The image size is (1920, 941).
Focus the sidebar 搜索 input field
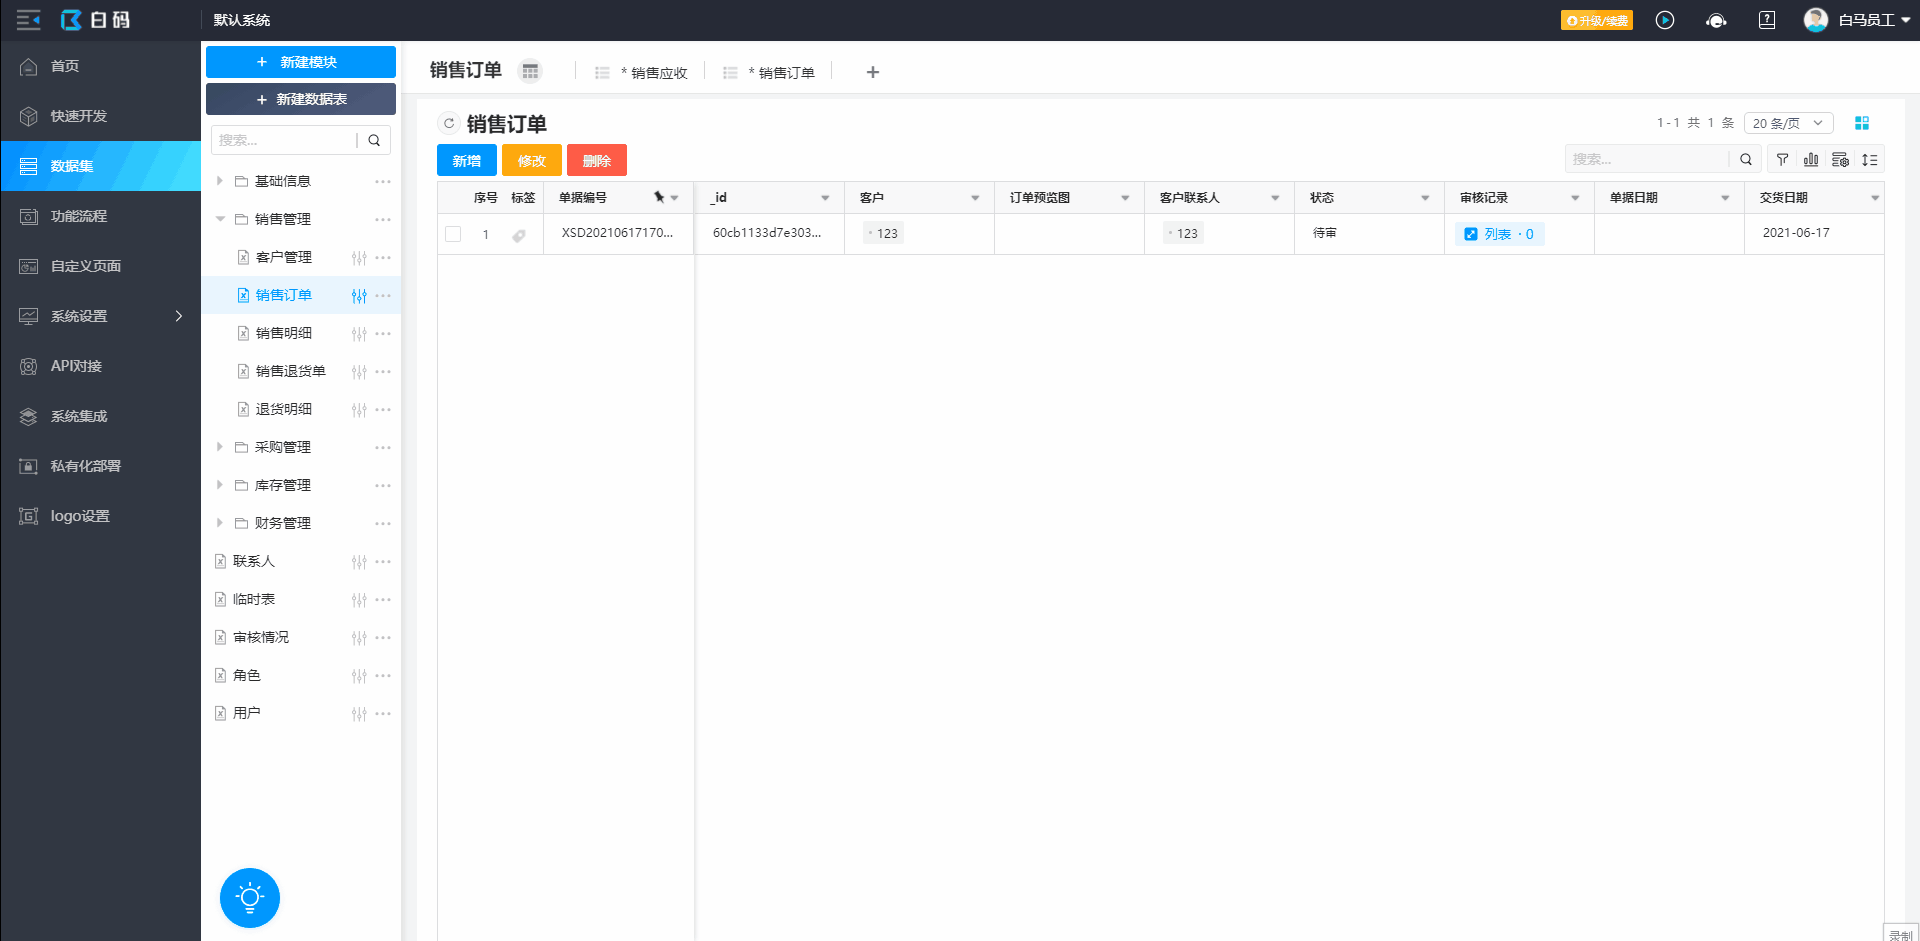point(284,140)
